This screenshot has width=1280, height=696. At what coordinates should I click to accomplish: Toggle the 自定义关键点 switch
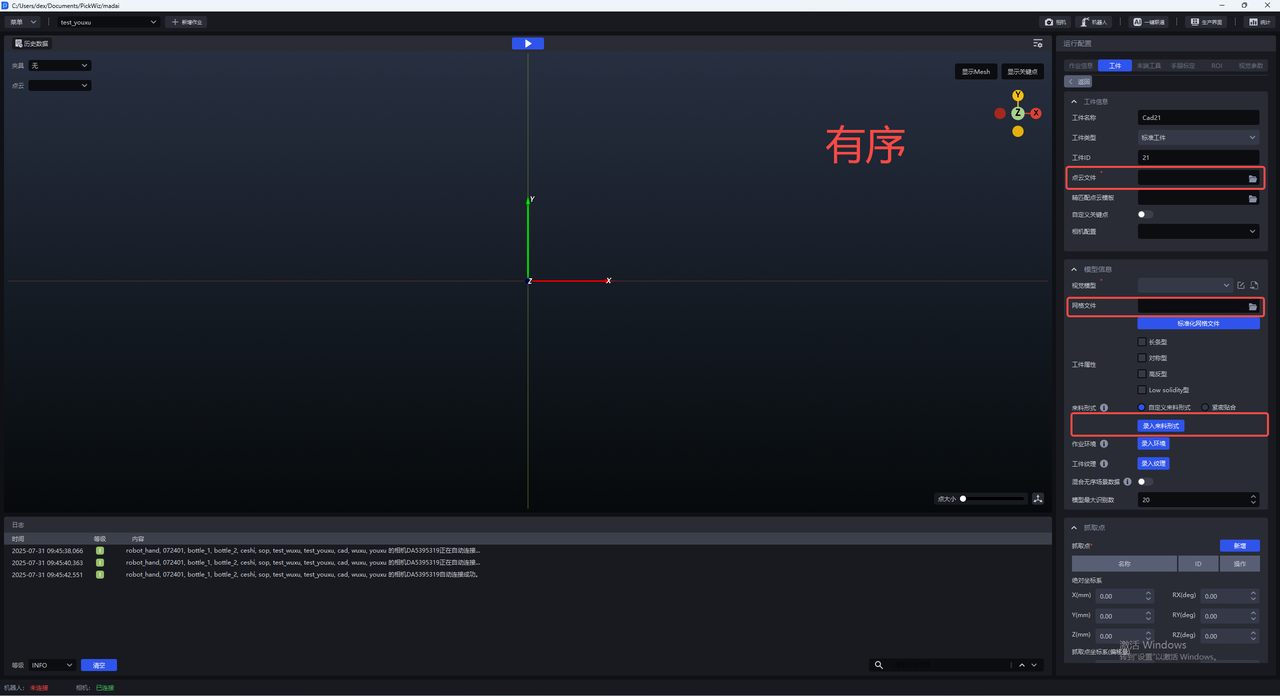[x=1145, y=214]
